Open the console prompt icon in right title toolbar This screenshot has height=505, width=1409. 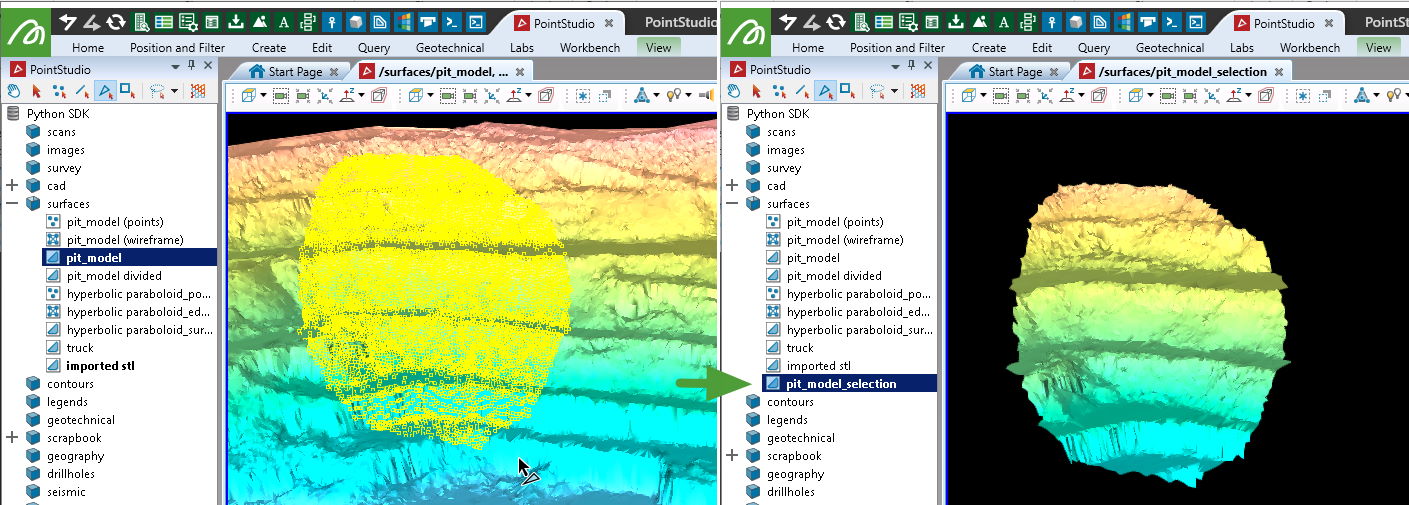1172,22
